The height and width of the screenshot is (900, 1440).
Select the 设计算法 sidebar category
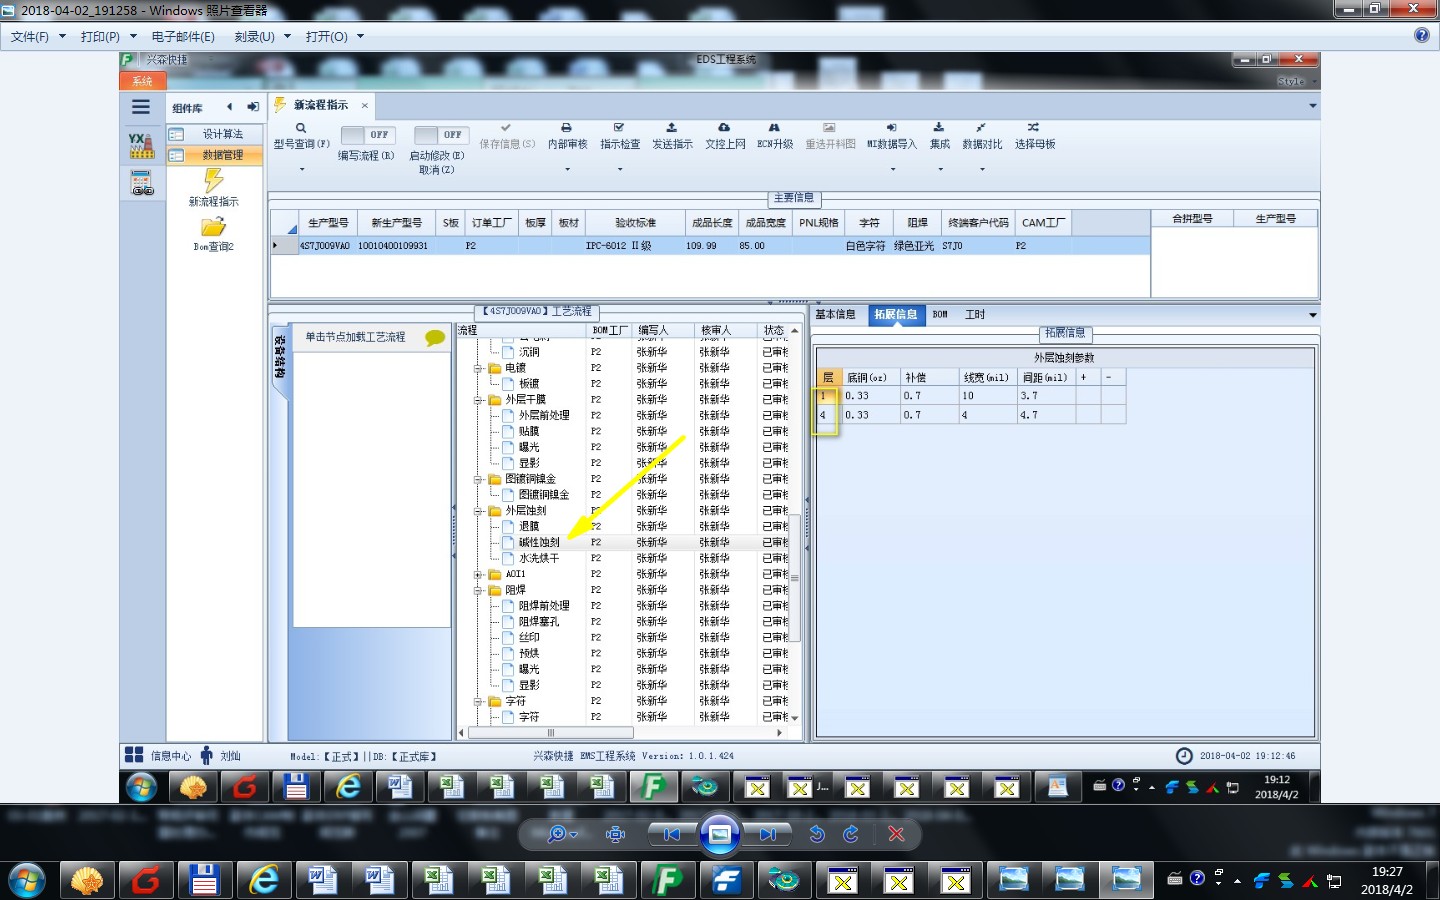click(x=214, y=134)
